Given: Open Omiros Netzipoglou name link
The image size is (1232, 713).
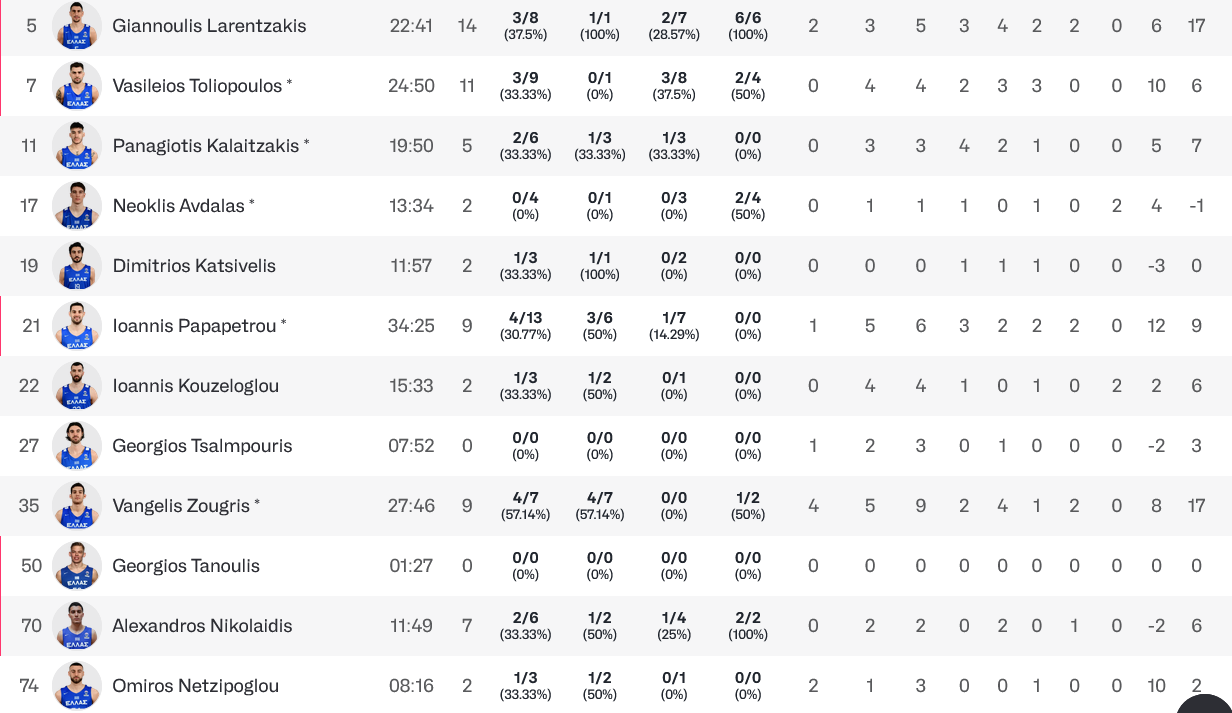Looking at the screenshot, I should 195,686.
